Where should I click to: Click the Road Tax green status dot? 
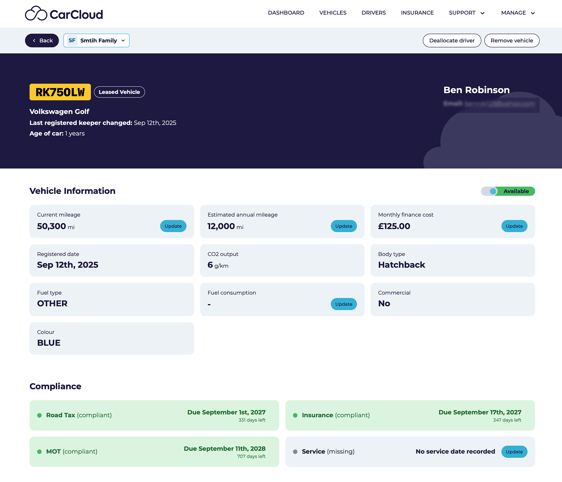[39, 415]
